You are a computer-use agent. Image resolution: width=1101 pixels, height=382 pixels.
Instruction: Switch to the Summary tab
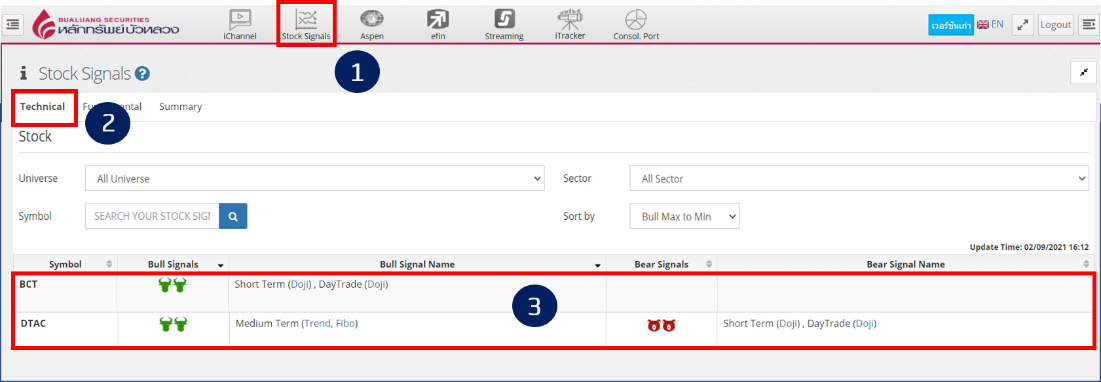click(180, 107)
